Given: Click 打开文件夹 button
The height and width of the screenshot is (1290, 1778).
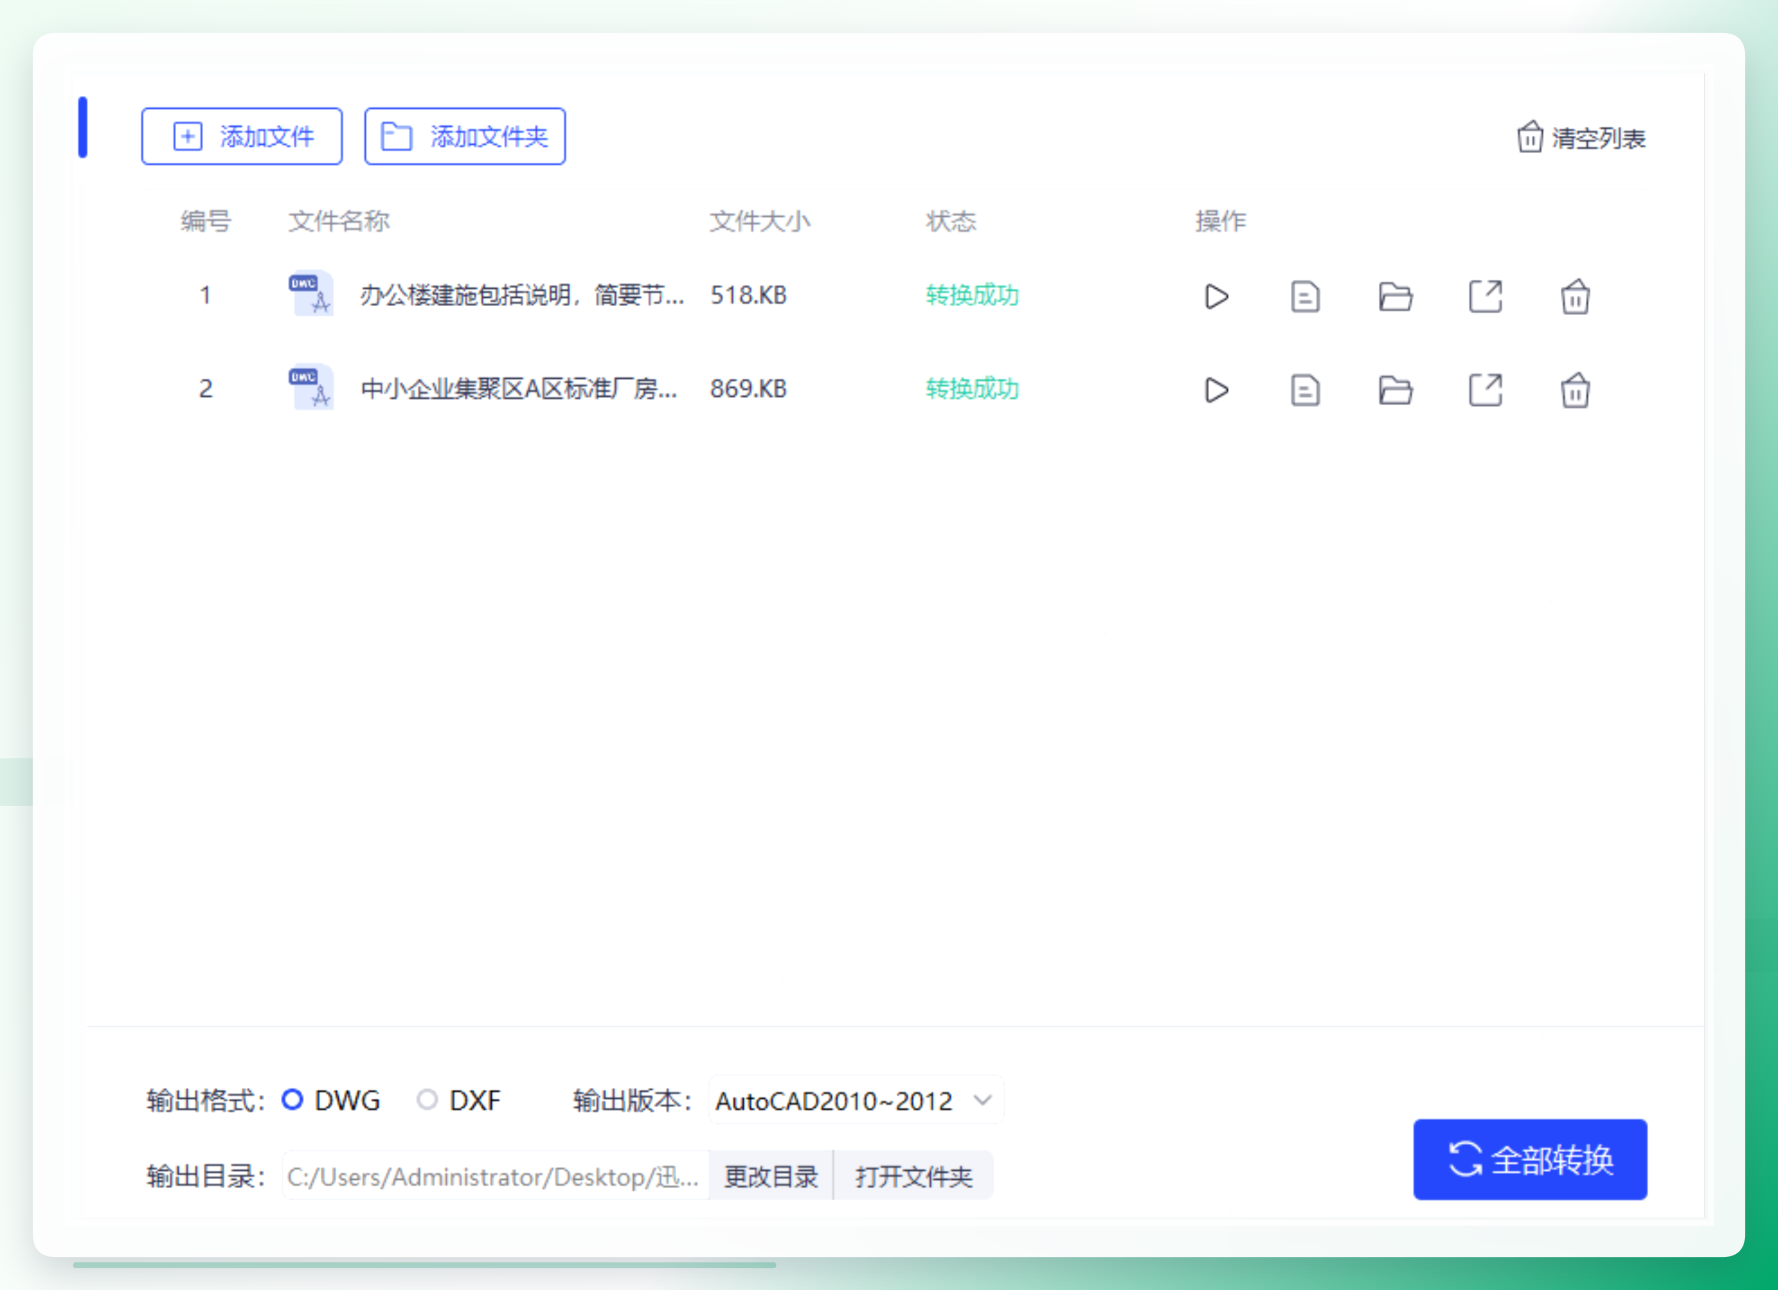Looking at the screenshot, I should pos(914,1176).
